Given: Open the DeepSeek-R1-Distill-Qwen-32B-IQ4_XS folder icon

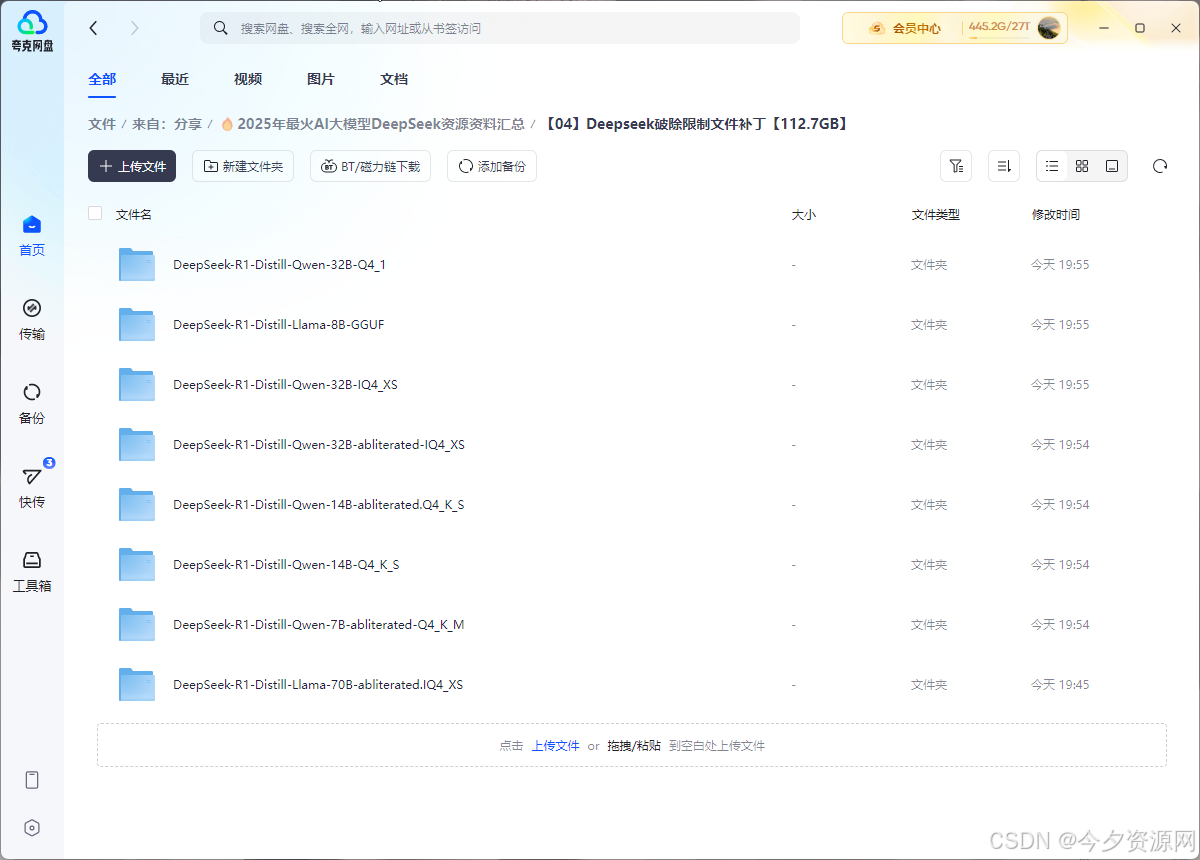Looking at the screenshot, I should click(x=137, y=385).
